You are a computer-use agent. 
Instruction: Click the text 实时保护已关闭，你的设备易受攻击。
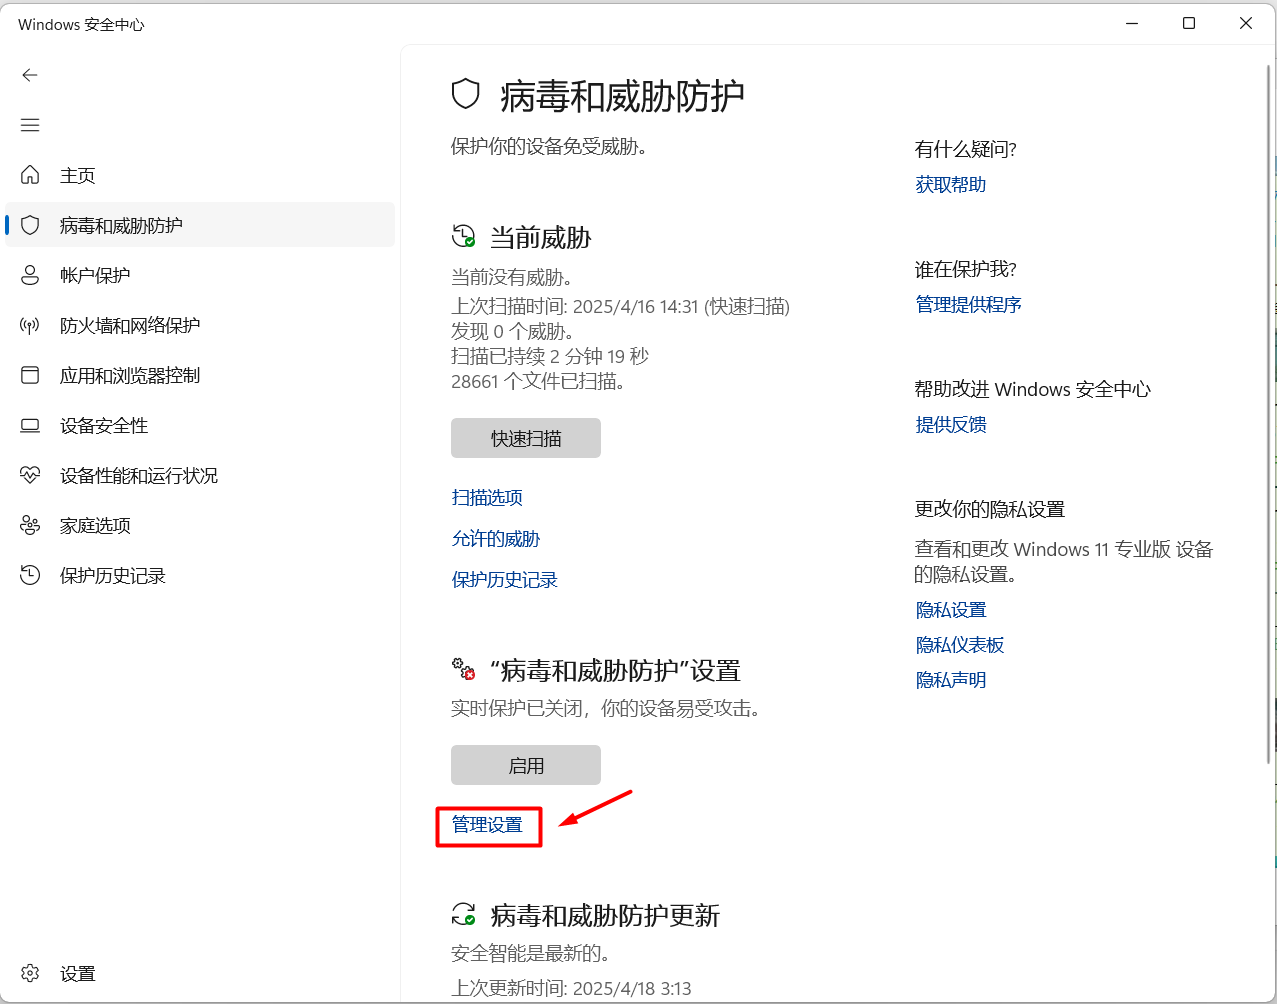[x=609, y=708]
